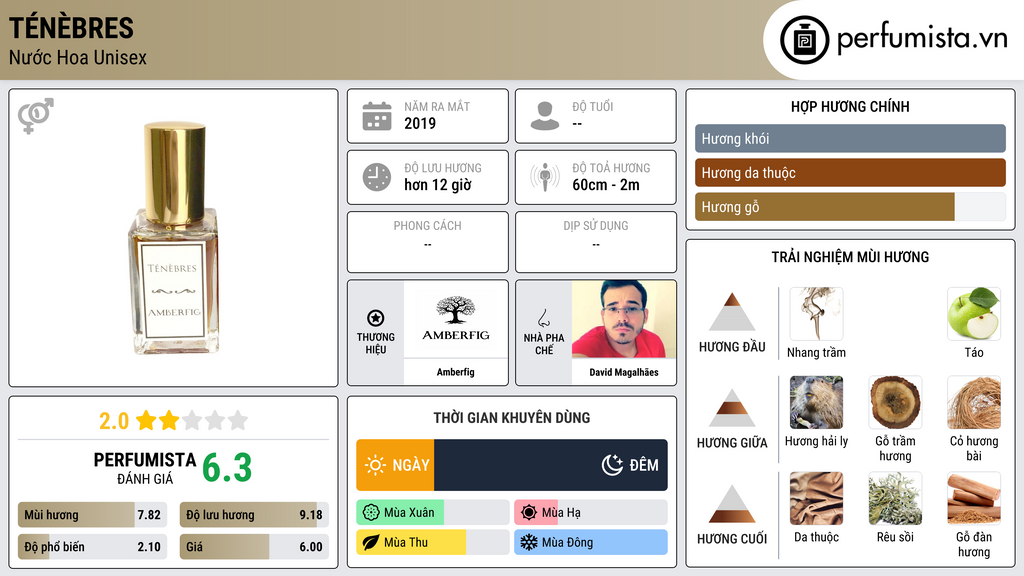Image resolution: width=1024 pixels, height=576 pixels.
Task: Click the Mùa Hạ season bar
Action: [590, 513]
